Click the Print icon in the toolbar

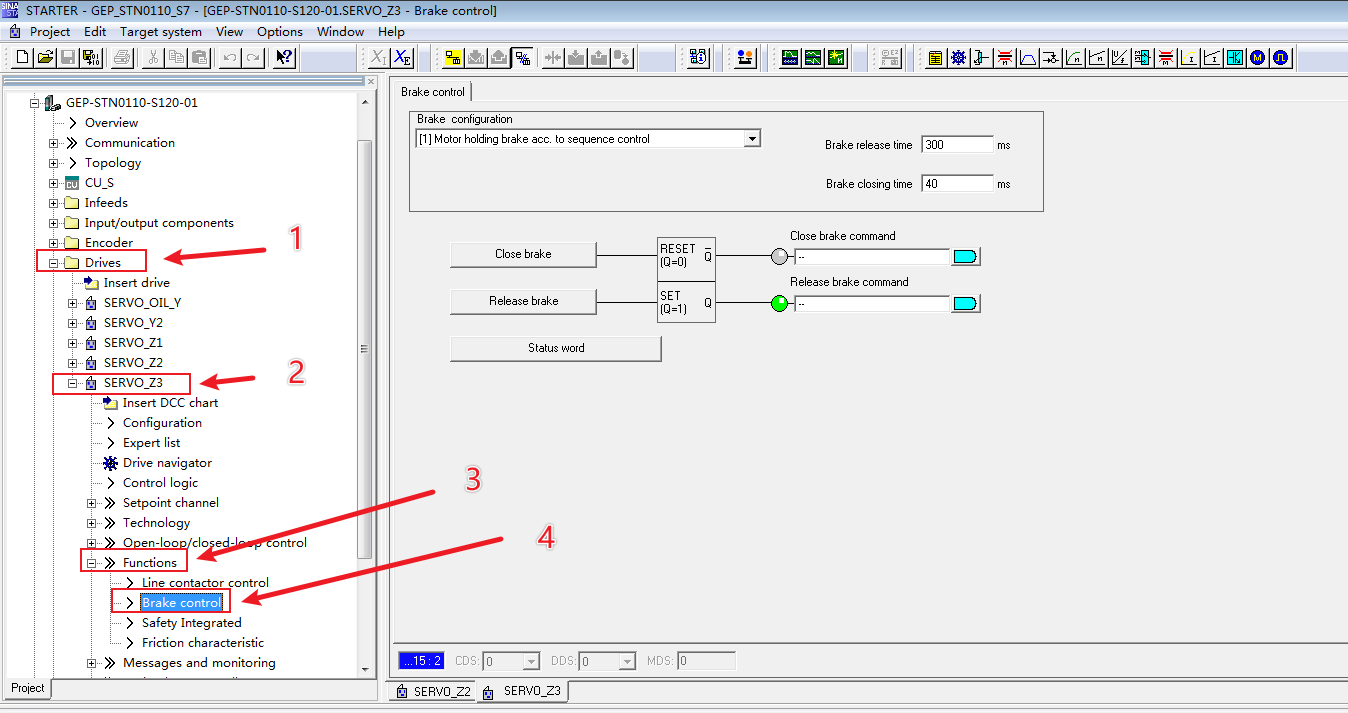click(121, 58)
